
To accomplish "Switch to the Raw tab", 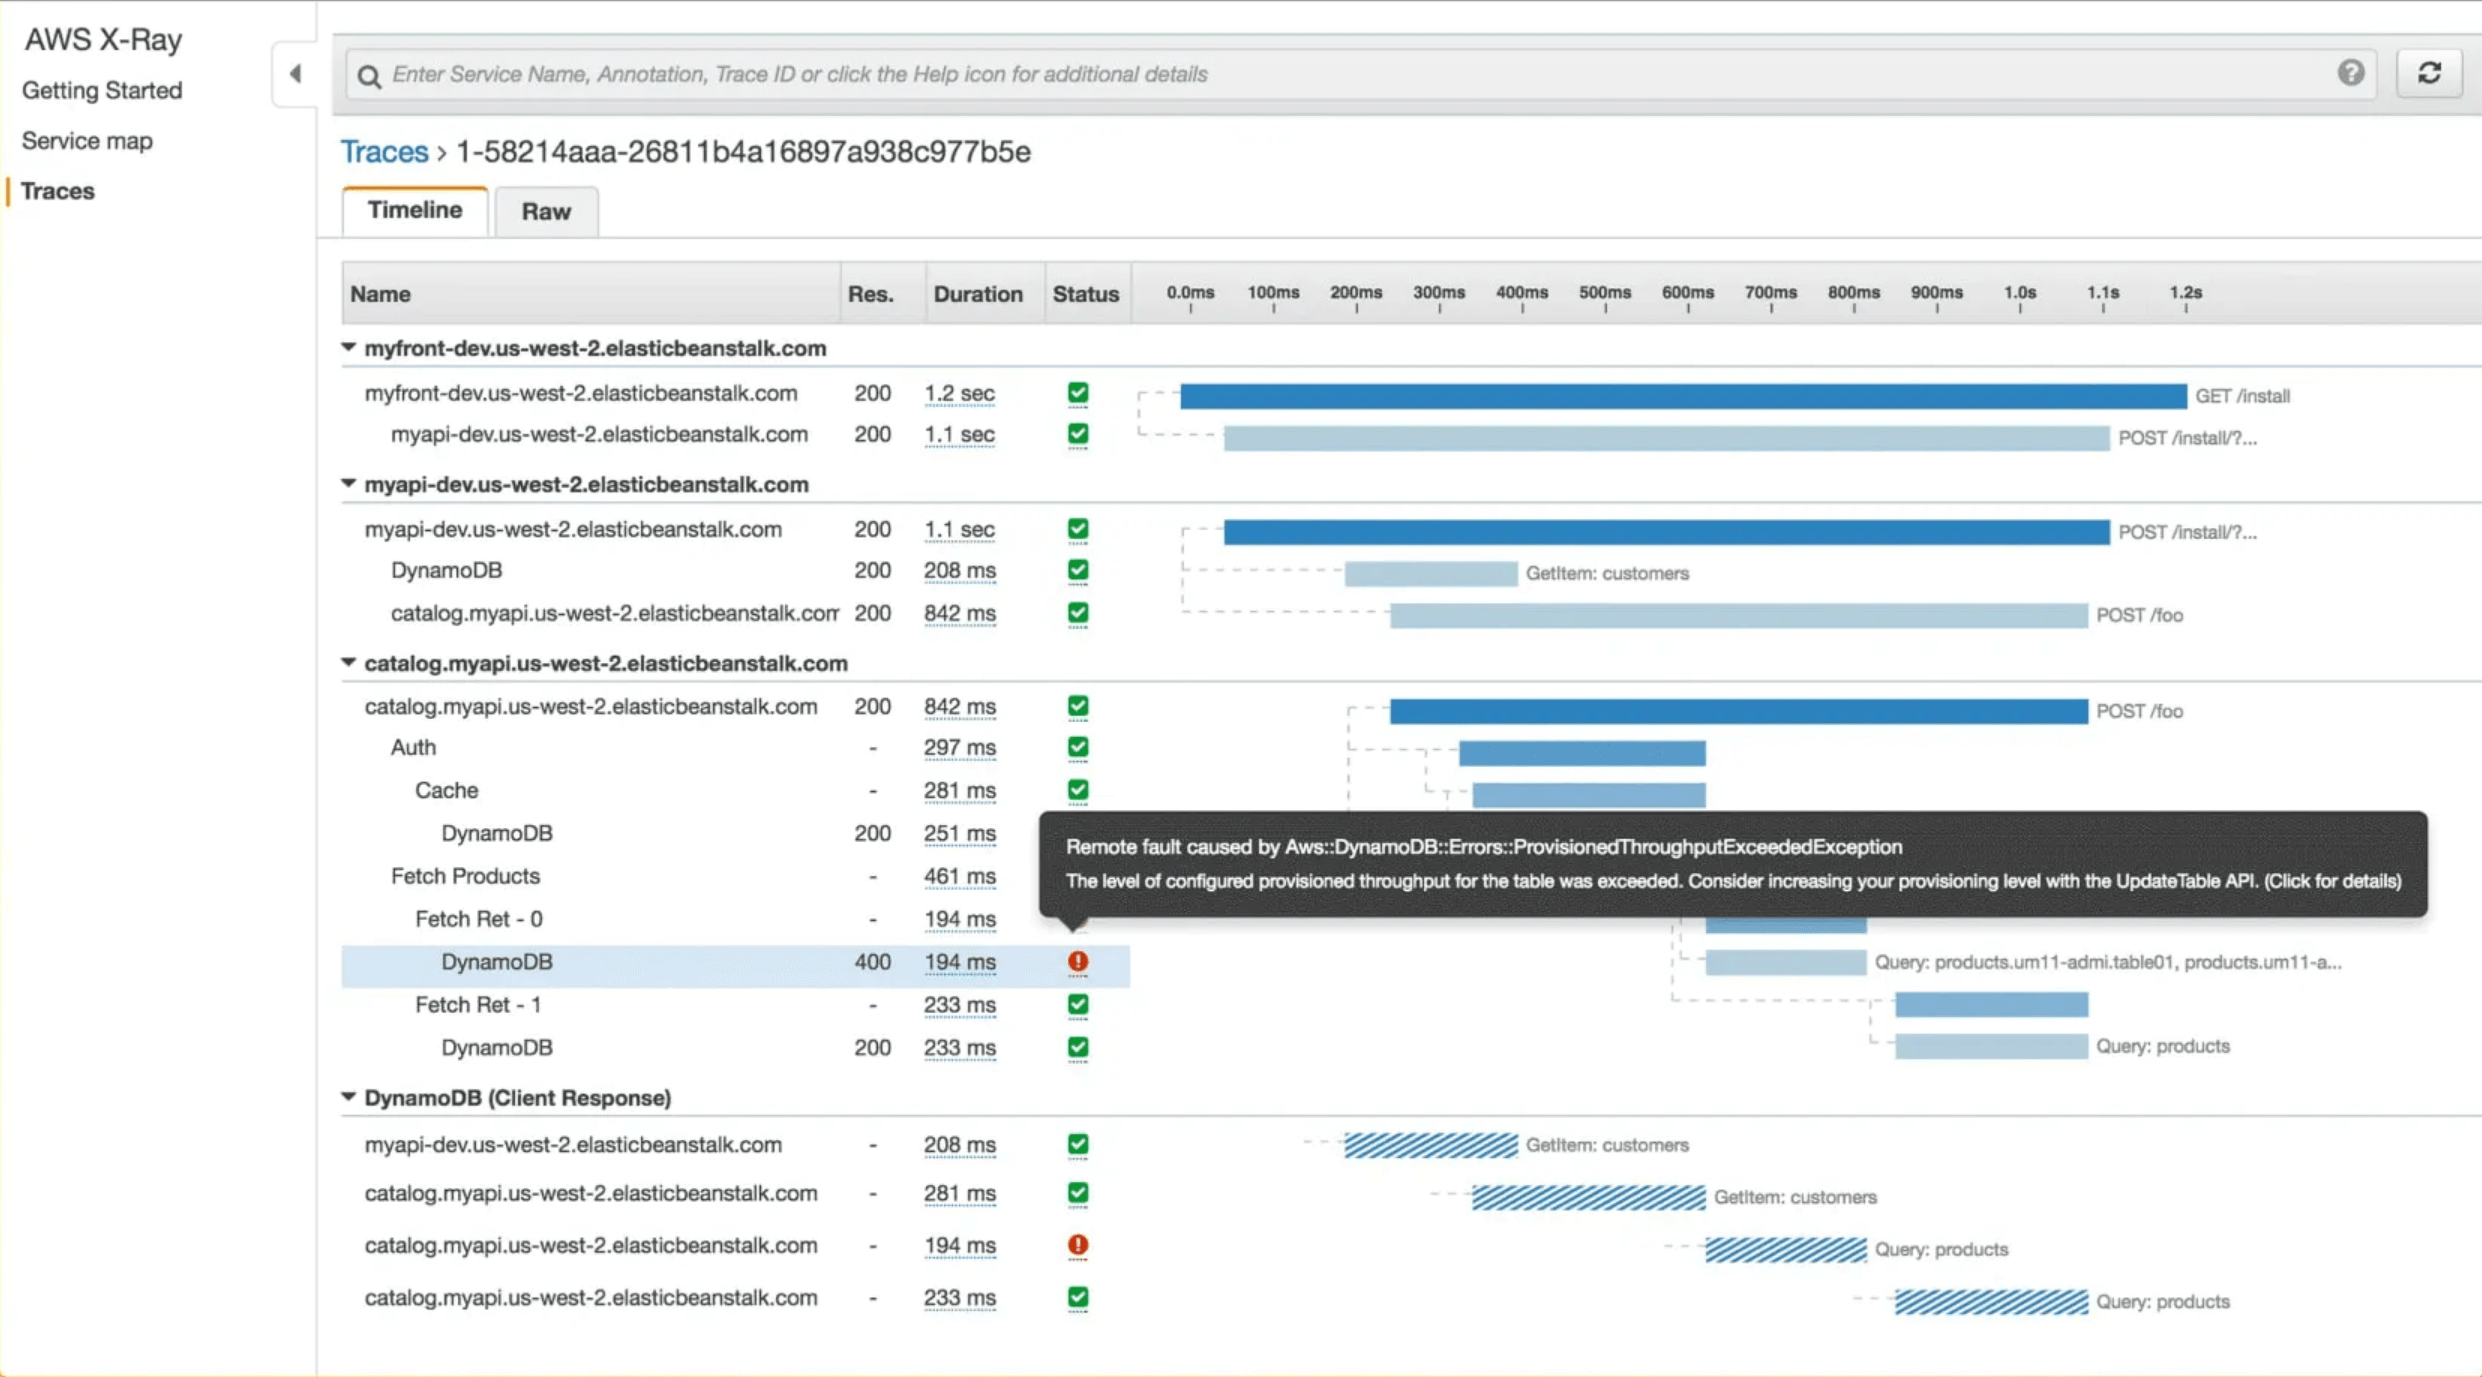I will (546, 211).
